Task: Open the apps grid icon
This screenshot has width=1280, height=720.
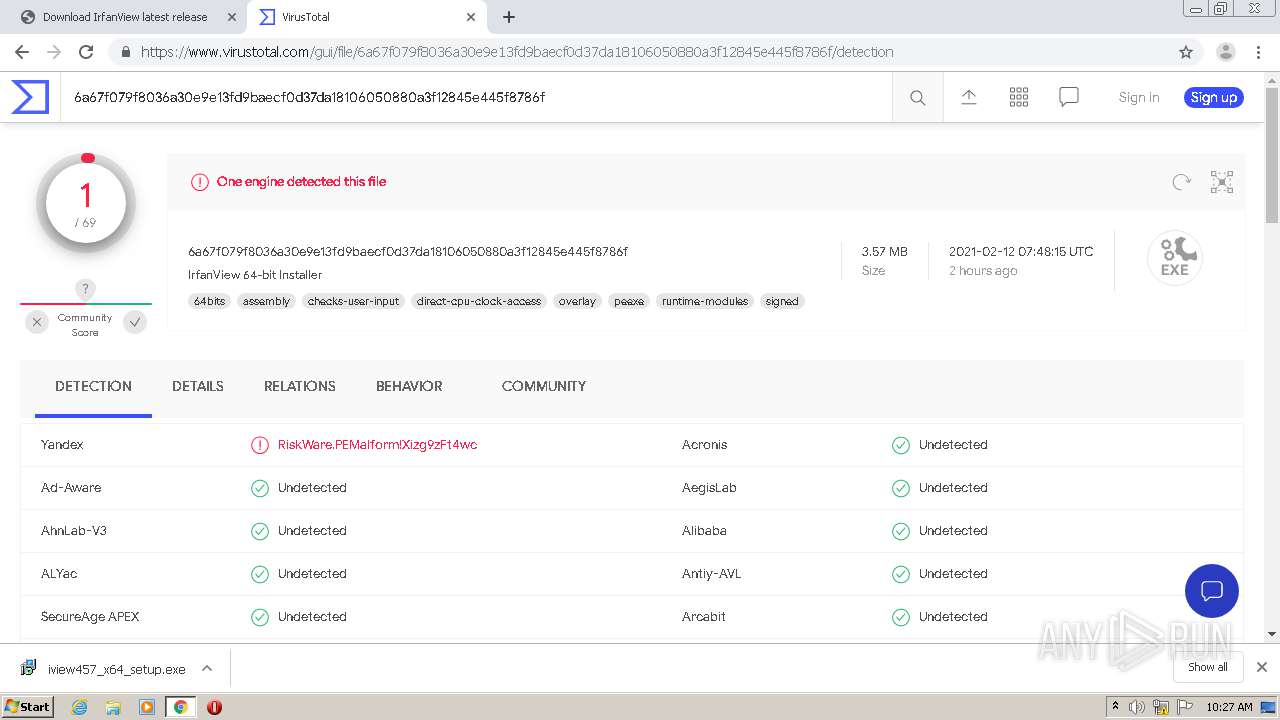Action: tap(1018, 97)
